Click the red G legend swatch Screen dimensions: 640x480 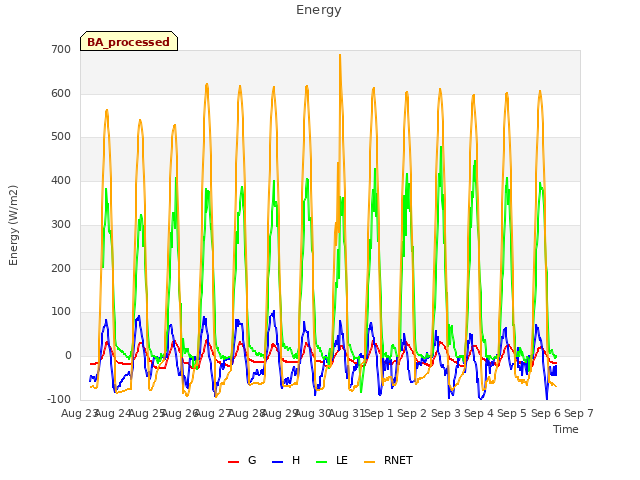coord(233,461)
